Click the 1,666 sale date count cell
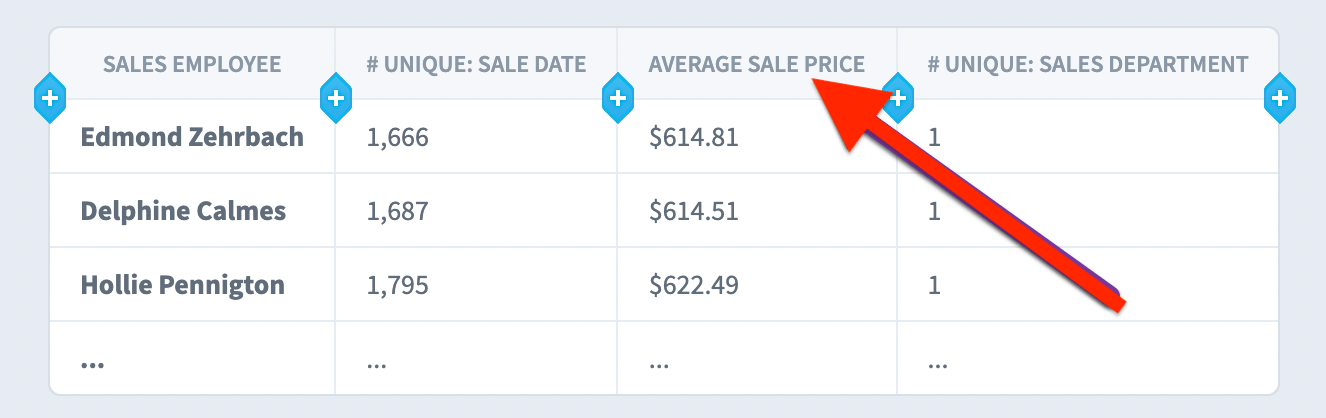This screenshot has width=1326, height=418. [x=398, y=137]
